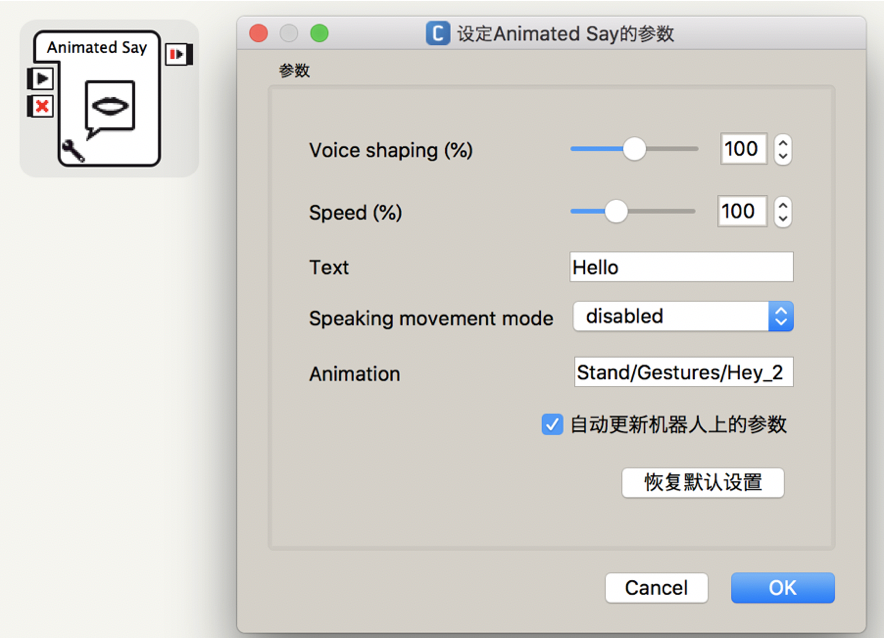Viewport: 884px width, 638px height.
Task: Click the Voice shaping number field
Action: click(743, 149)
